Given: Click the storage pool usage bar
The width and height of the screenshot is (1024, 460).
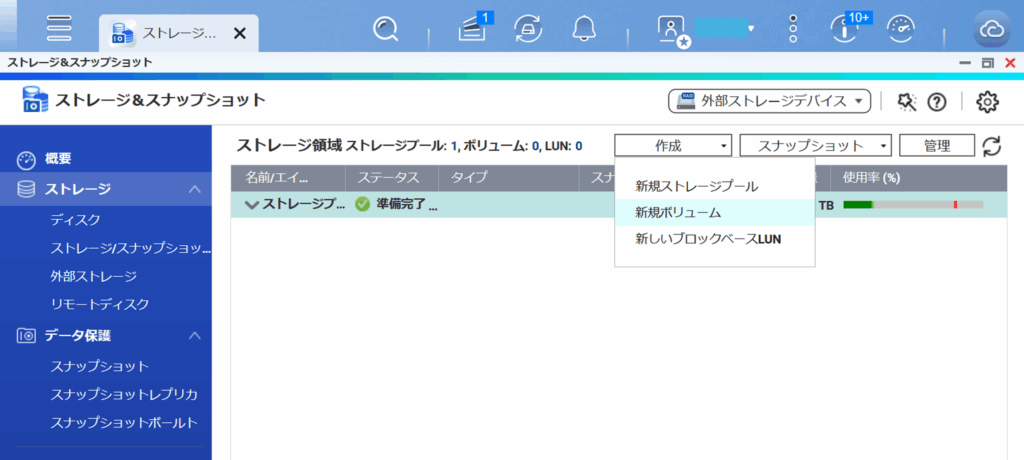Looking at the screenshot, I should point(912,204).
